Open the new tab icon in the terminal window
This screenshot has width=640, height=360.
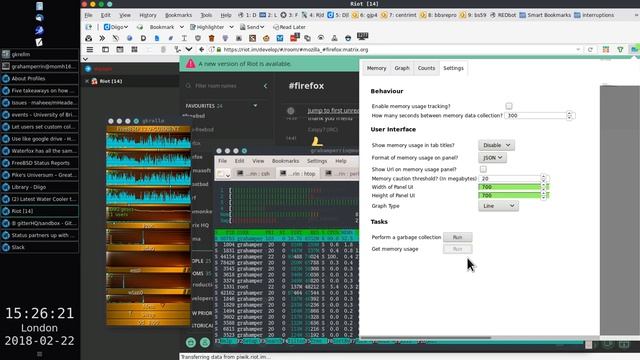coord(221,174)
